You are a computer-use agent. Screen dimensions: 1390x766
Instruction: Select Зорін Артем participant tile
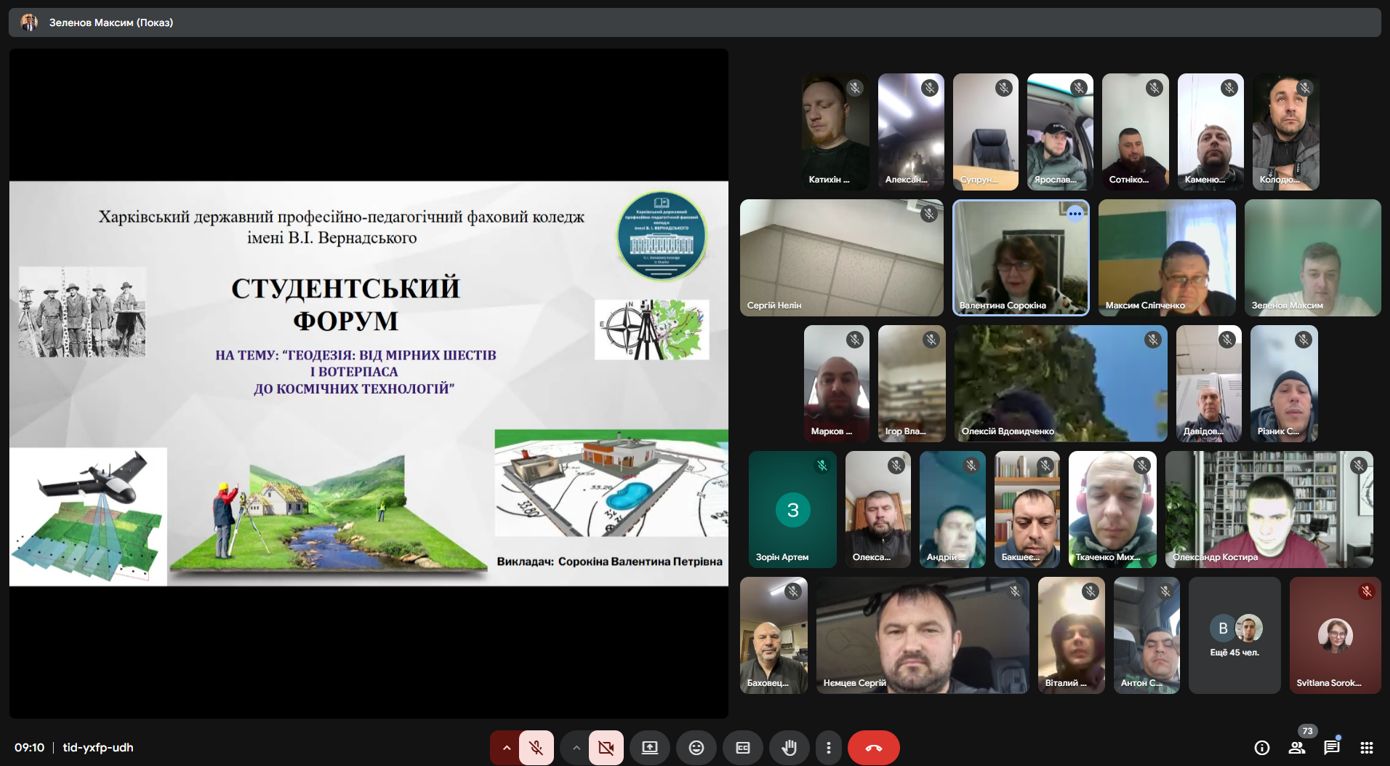coord(792,510)
